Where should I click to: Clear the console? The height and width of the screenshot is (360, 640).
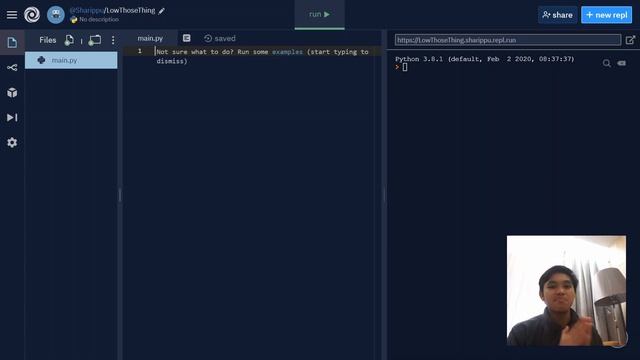coord(622,63)
